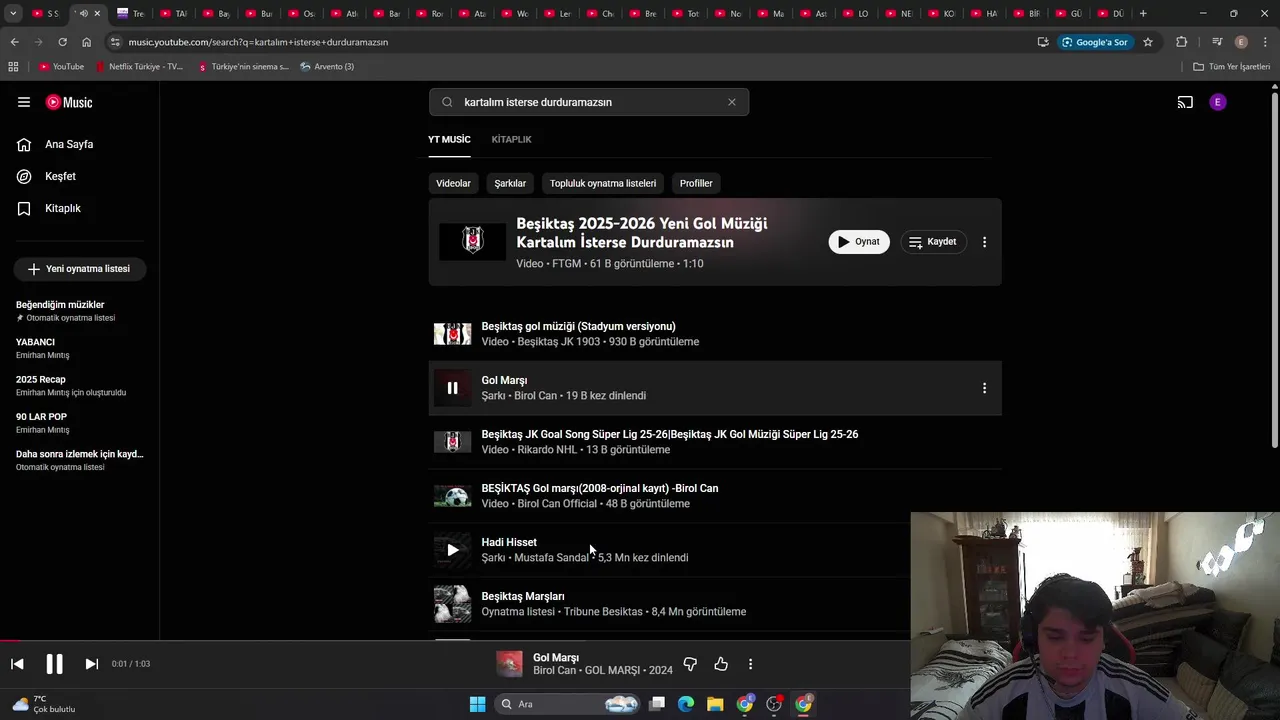Open the top result Beşiktaş thumbnail
This screenshot has width=1280, height=720.
(x=472, y=241)
